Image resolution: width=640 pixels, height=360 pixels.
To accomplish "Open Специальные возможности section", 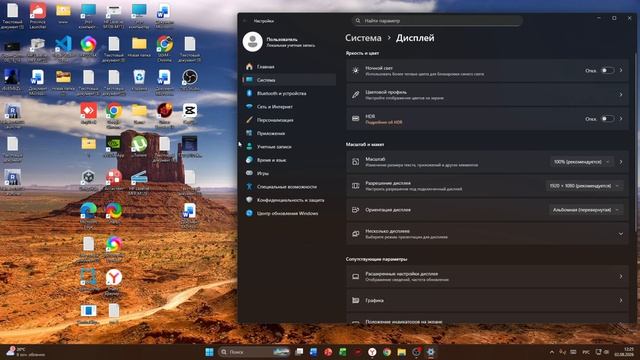I will [289, 187].
